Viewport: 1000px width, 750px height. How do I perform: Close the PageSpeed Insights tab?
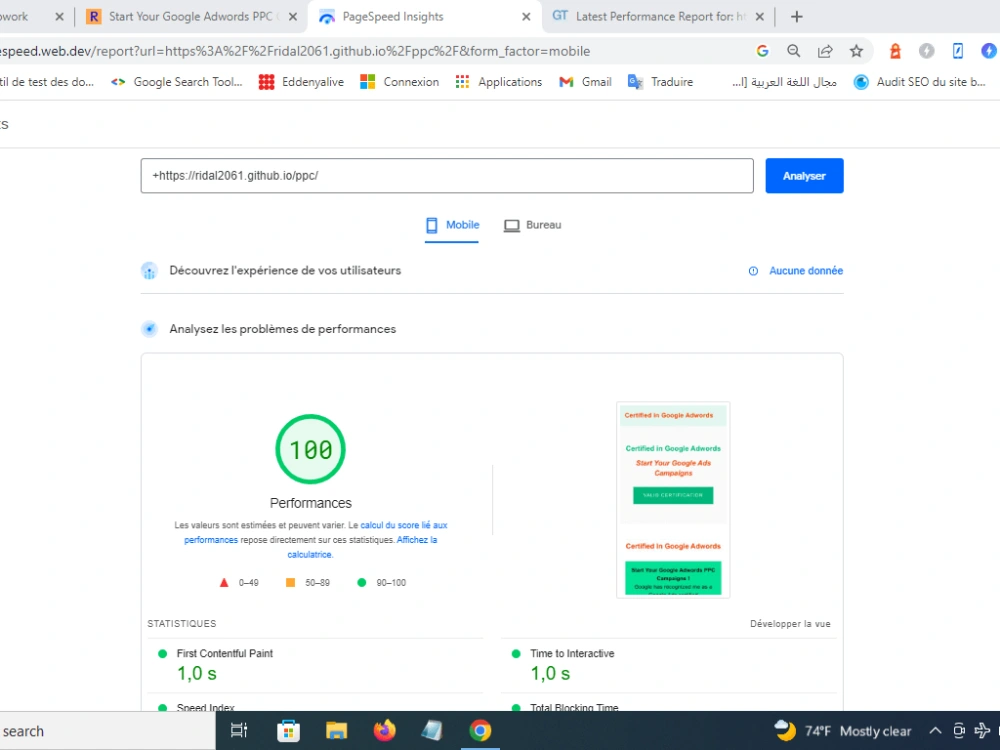coord(526,17)
